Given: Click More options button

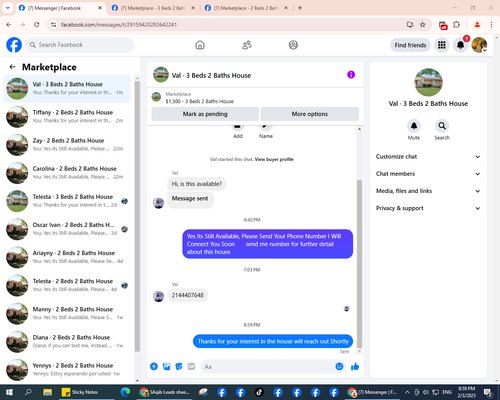Looking at the screenshot, I should click(310, 114).
